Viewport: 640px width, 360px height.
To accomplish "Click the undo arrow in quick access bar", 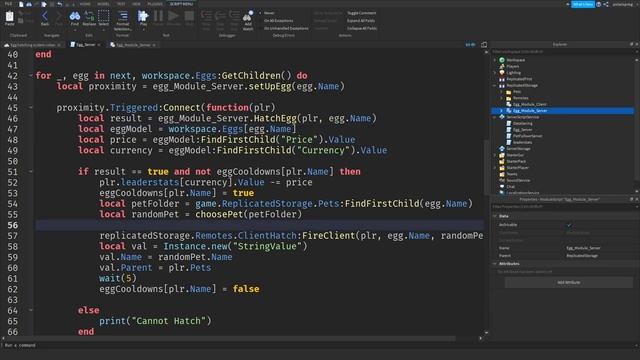I will (60, 4).
